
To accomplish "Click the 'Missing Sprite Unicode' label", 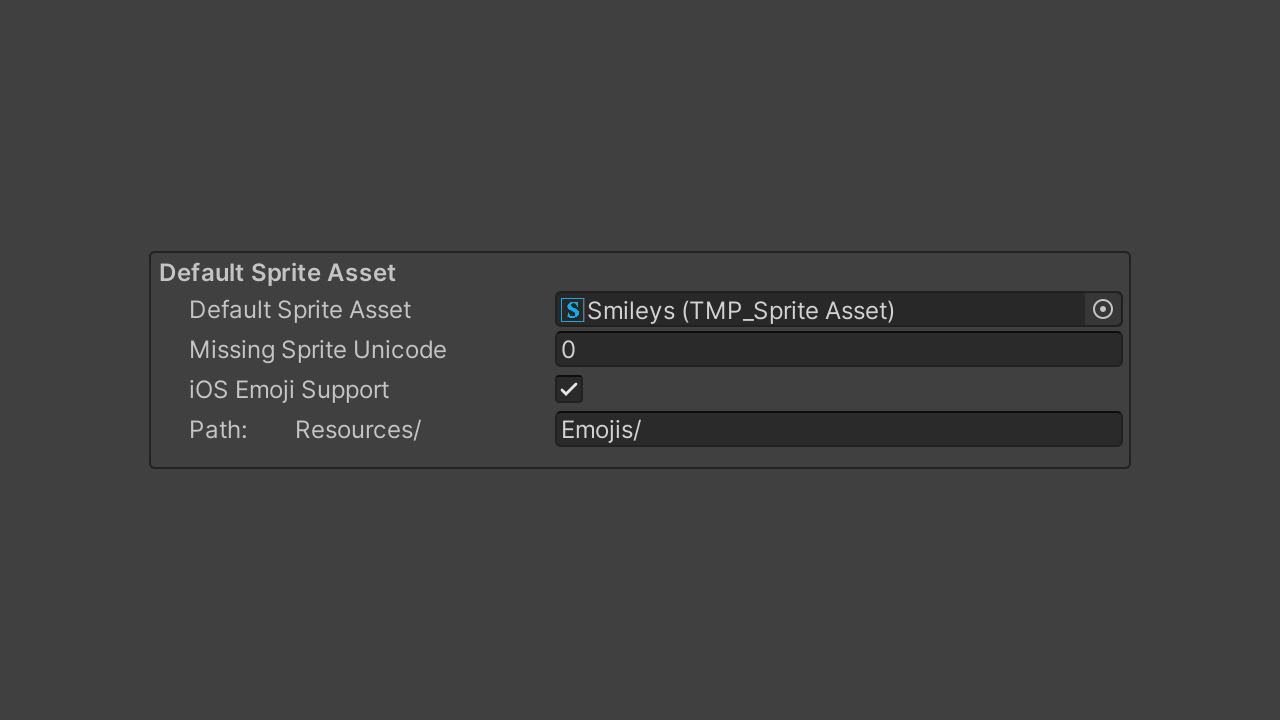I will coord(318,349).
